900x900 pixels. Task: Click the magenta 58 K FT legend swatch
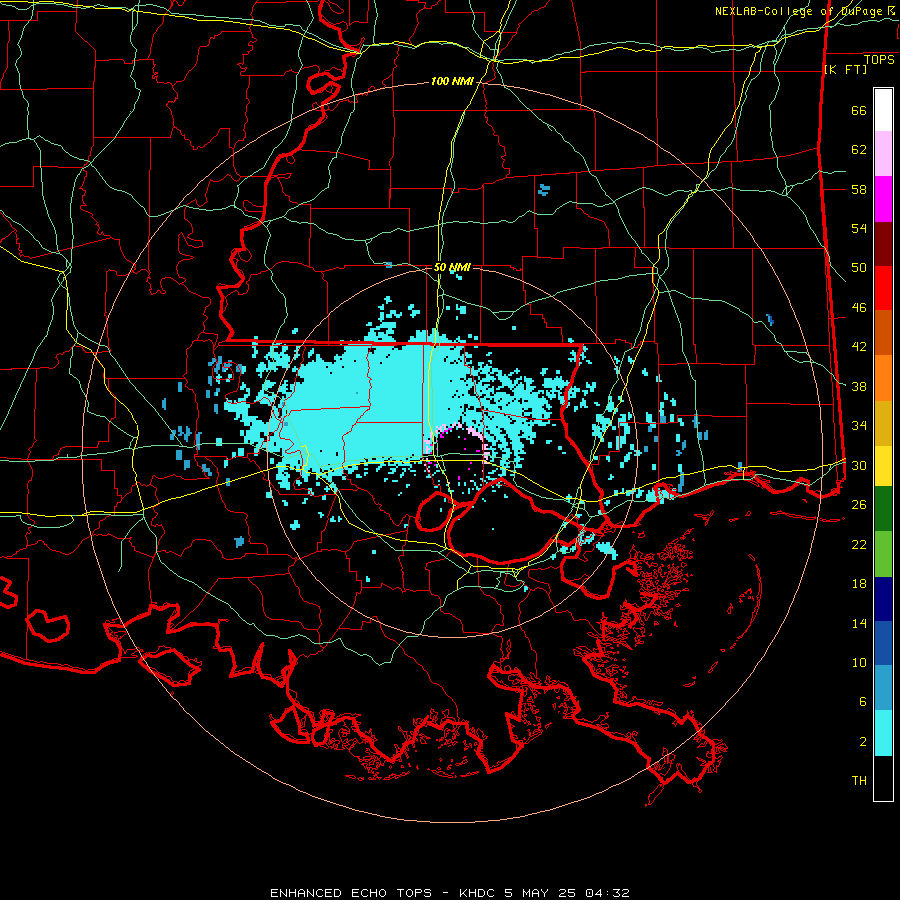(883, 199)
